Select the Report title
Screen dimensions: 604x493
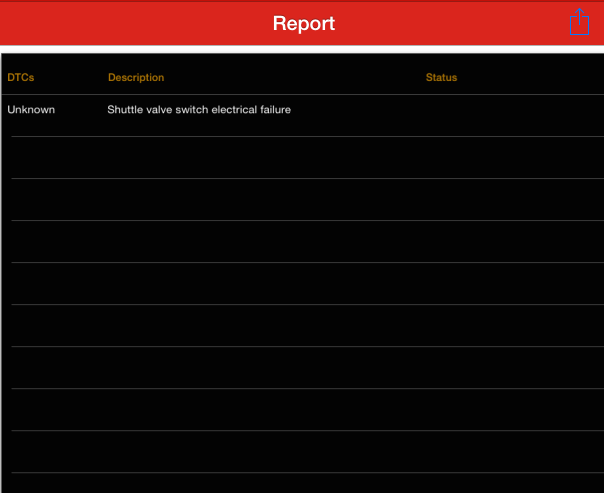pos(304,23)
